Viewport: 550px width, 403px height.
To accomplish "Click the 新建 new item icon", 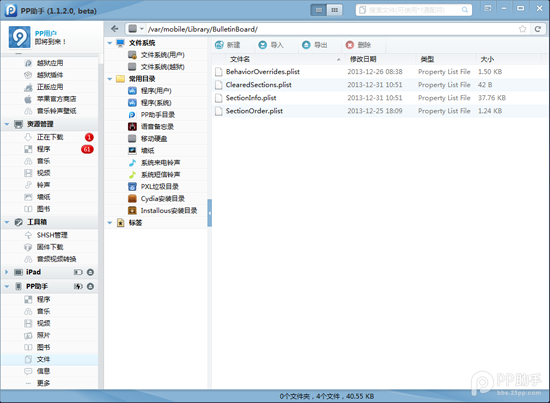I will point(219,45).
